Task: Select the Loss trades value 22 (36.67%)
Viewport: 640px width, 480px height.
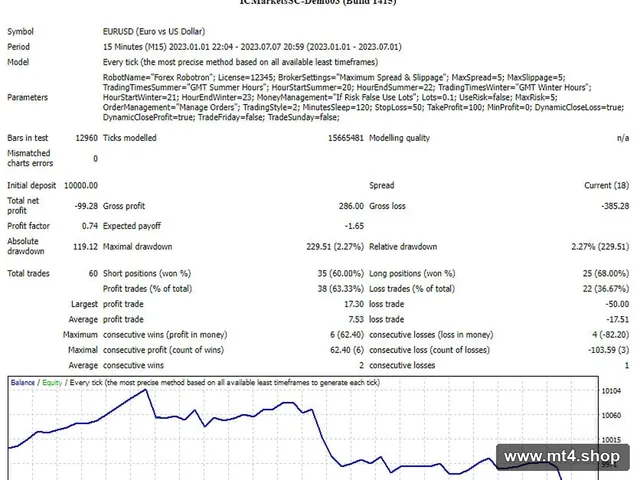Action: [606, 289]
